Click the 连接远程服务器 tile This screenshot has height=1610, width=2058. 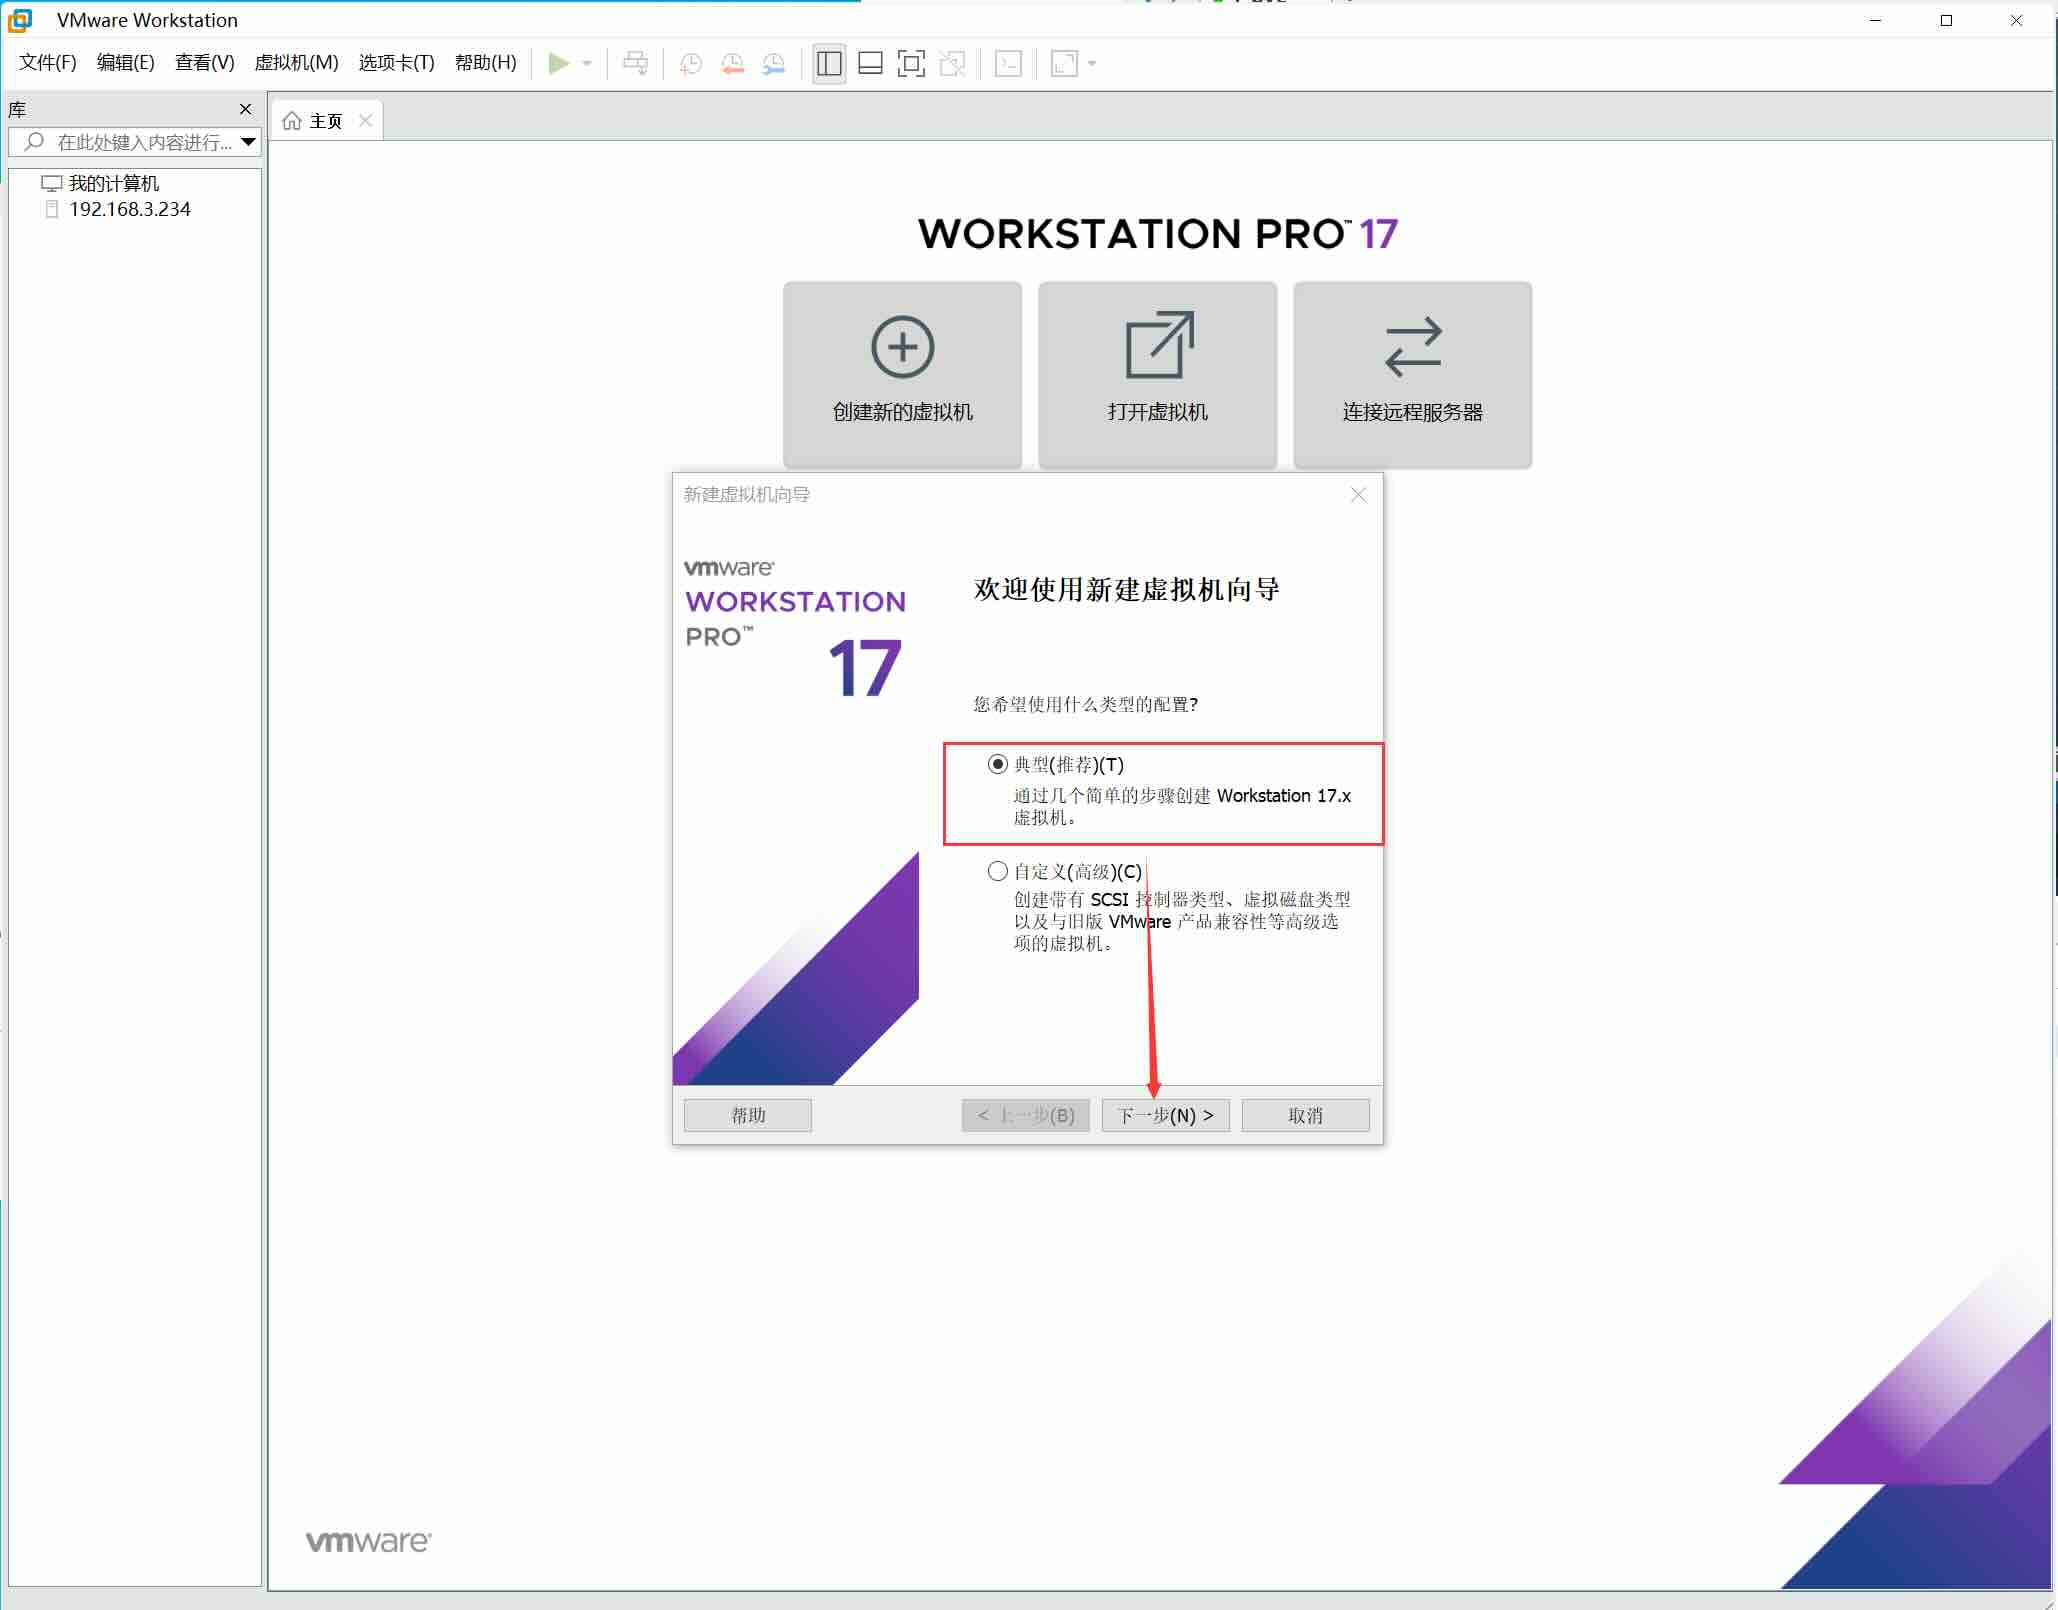pyautogui.click(x=1413, y=374)
